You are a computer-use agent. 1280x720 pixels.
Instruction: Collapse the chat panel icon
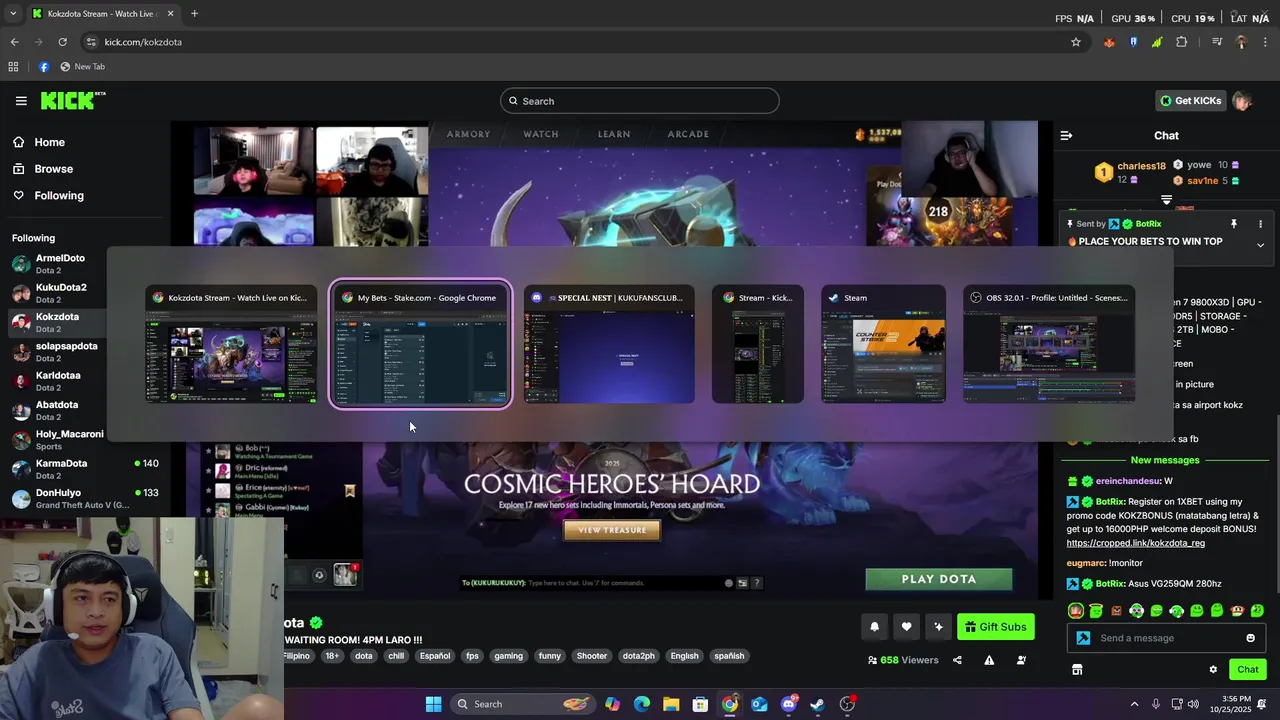pyautogui.click(x=1066, y=135)
